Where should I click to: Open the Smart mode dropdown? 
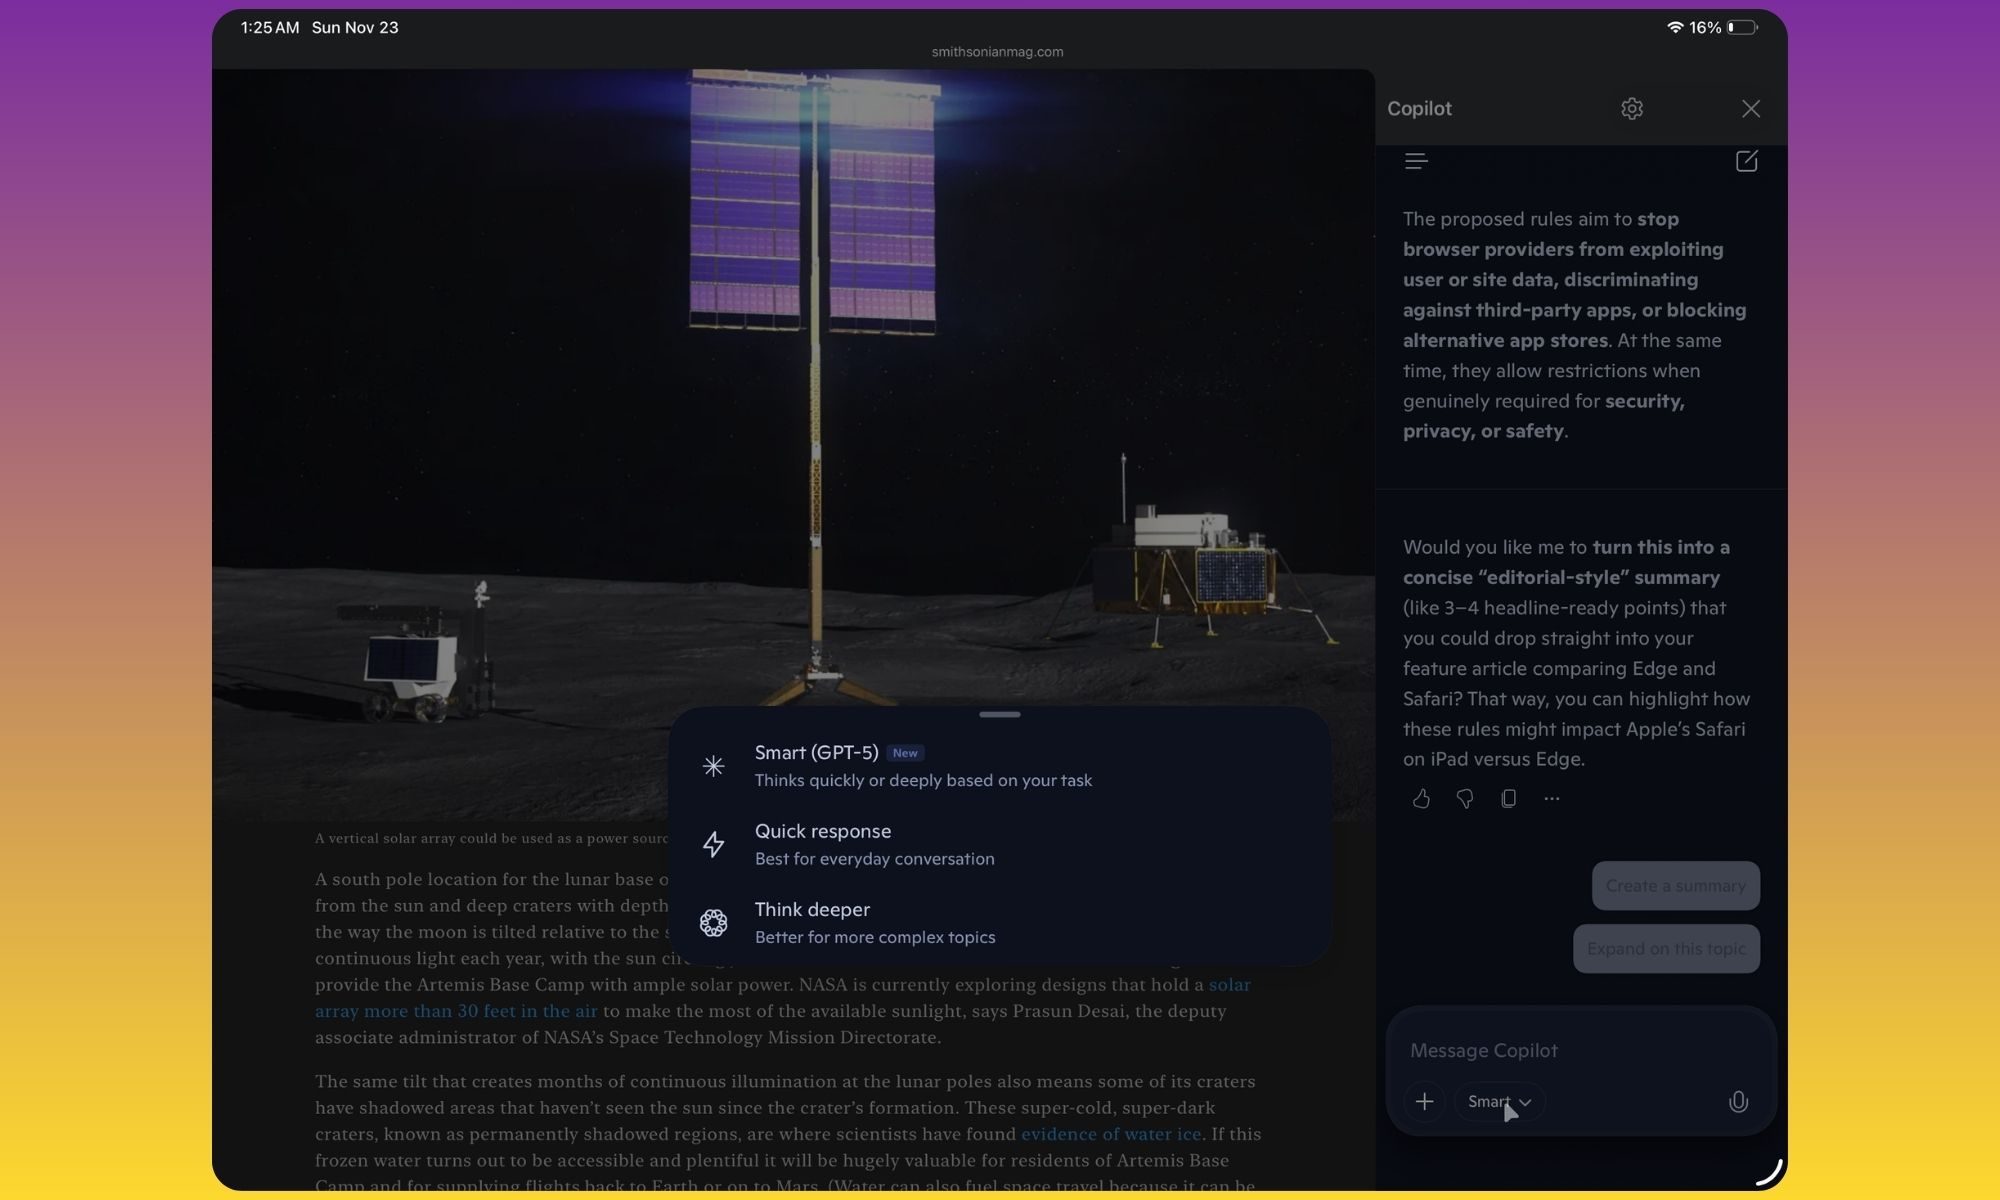(1499, 1101)
